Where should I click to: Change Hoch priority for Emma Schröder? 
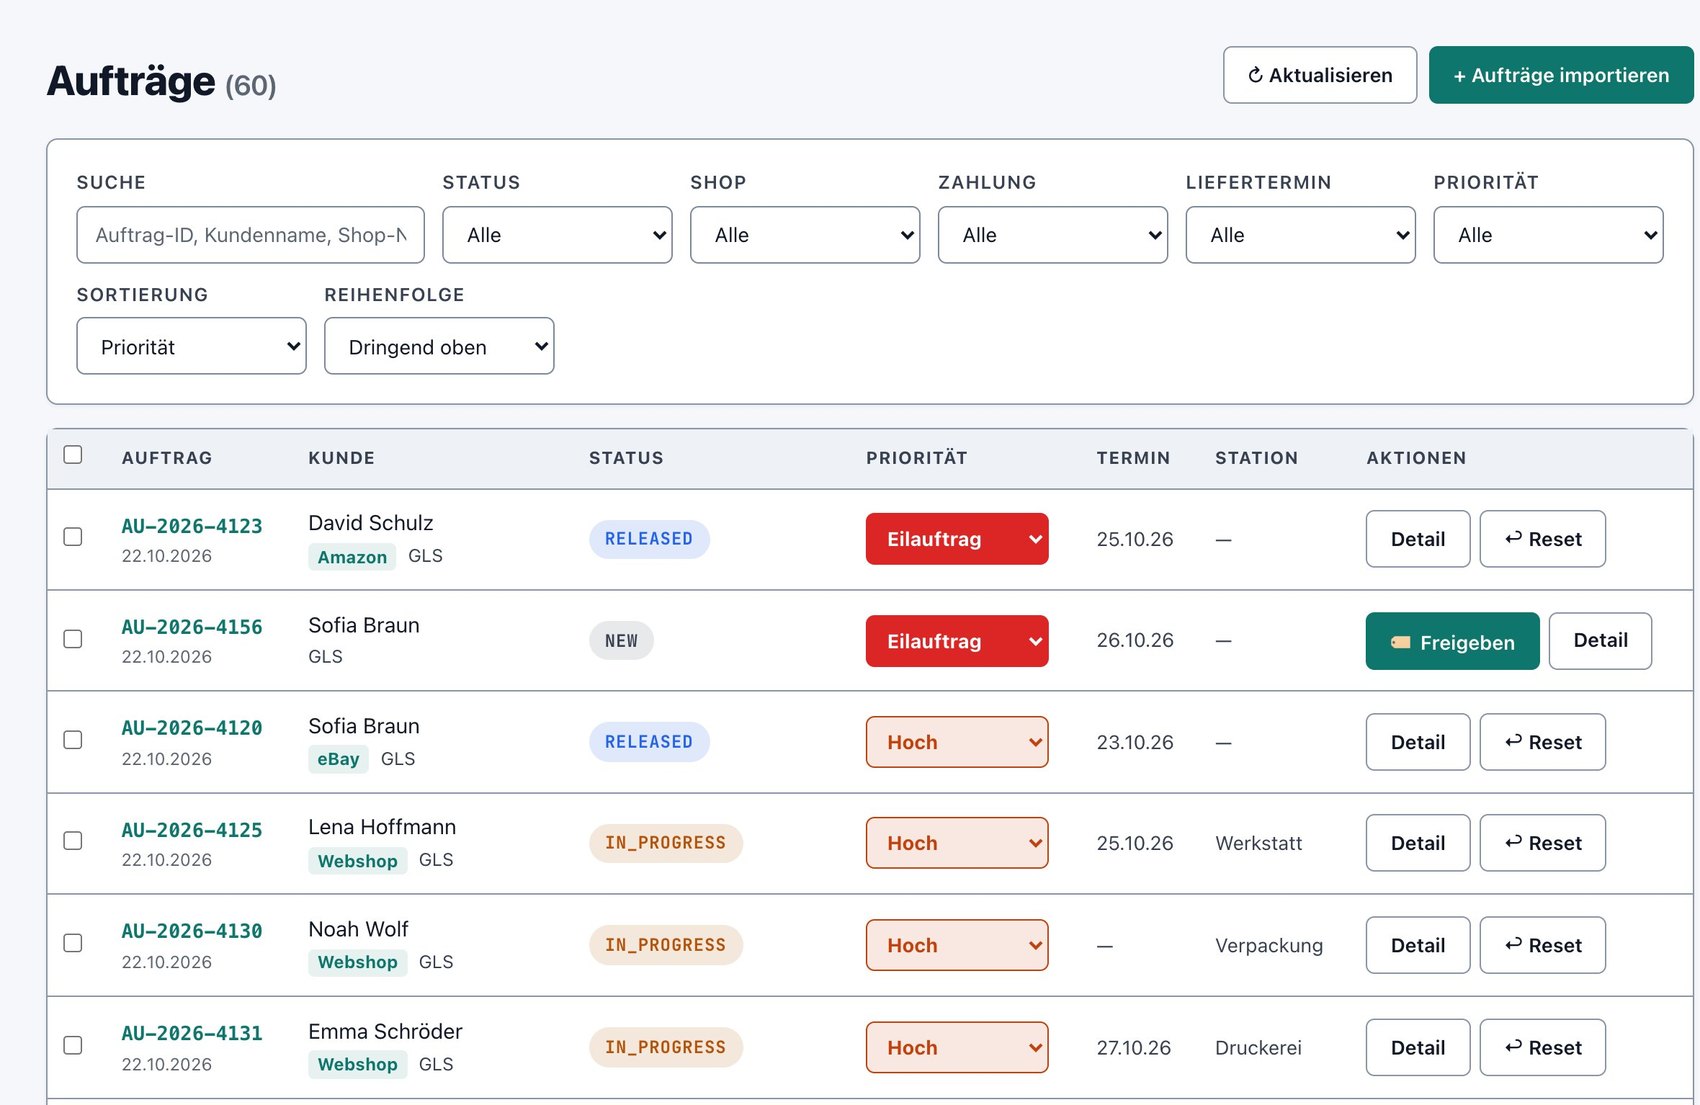957,1047
